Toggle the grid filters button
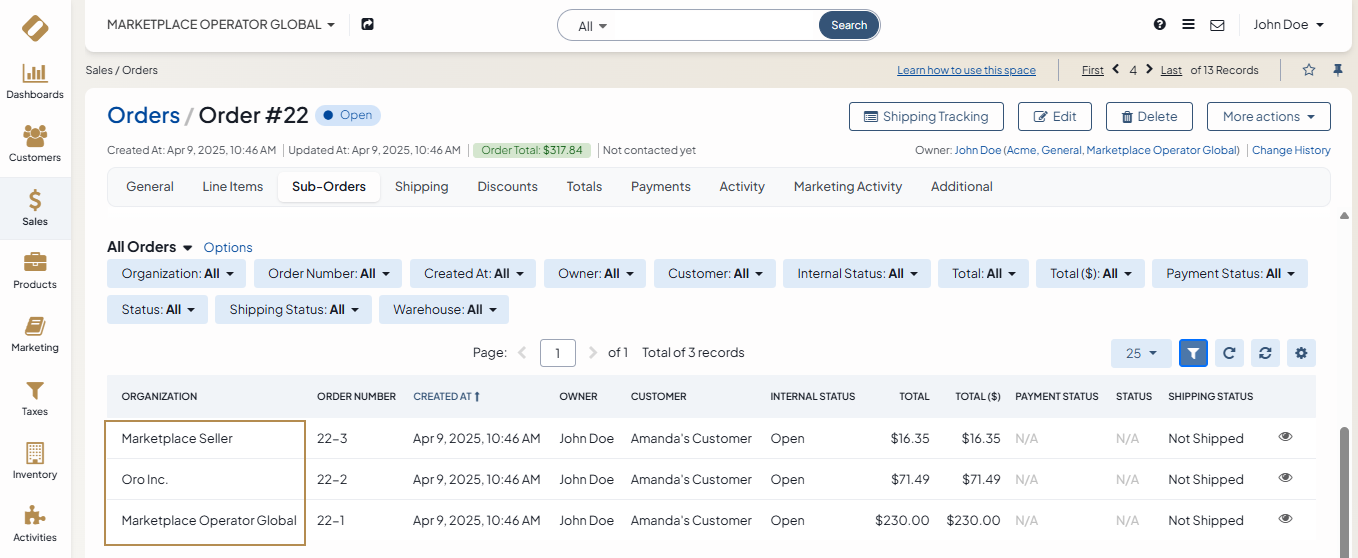The width and height of the screenshot is (1358, 558). click(1193, 353)
